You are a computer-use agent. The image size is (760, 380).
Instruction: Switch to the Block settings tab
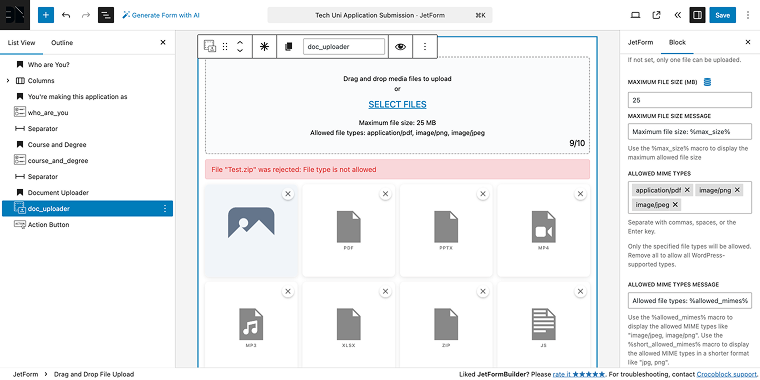(677, 42)
